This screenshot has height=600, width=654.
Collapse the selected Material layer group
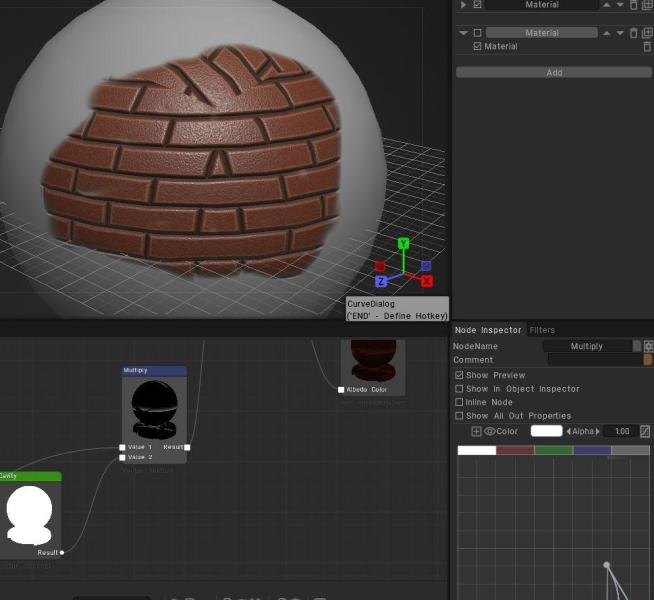pyautogui.click(x=463, y=33)
